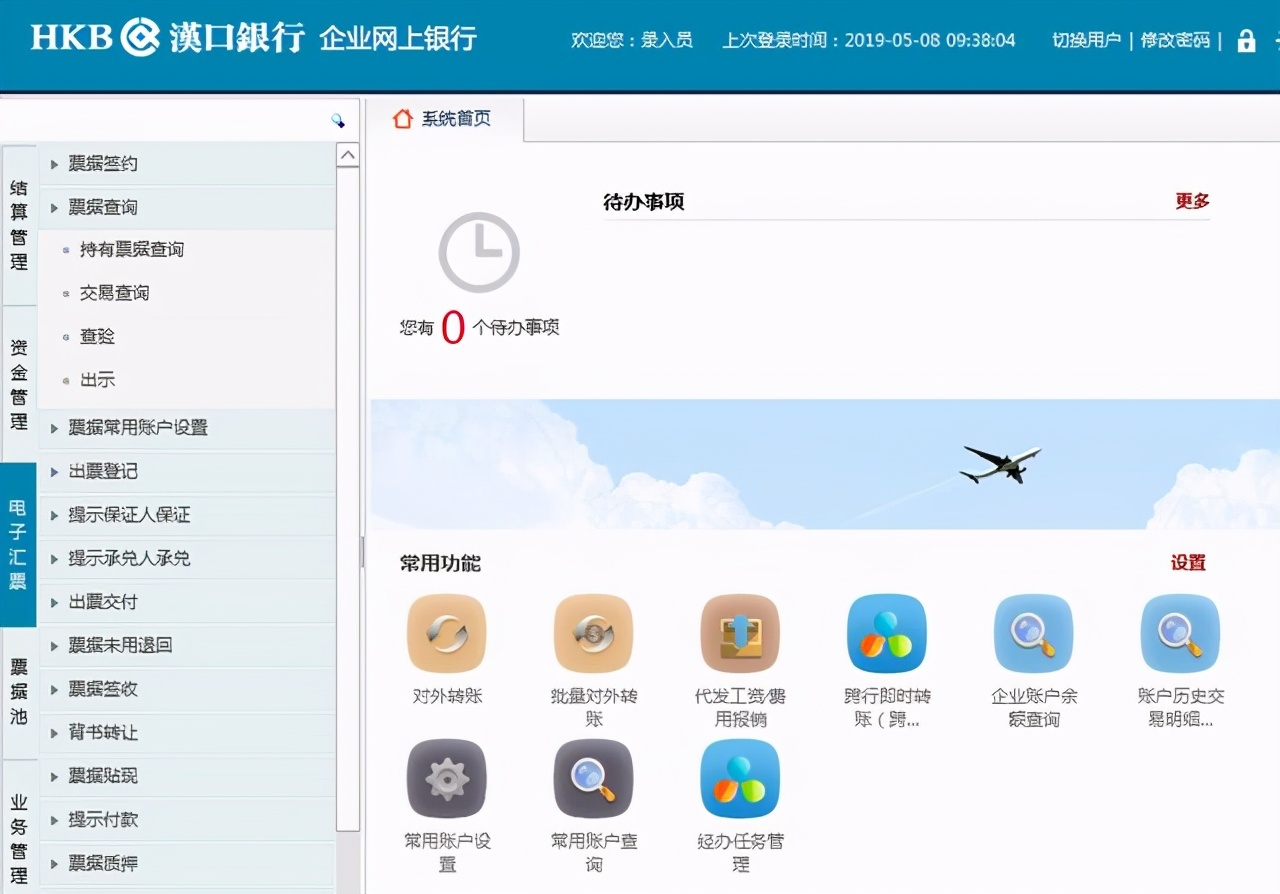The height and width of the screenshot is (894, 1280).
Task: Expand the 背书转让 menu section
Action: click(104, 732)
